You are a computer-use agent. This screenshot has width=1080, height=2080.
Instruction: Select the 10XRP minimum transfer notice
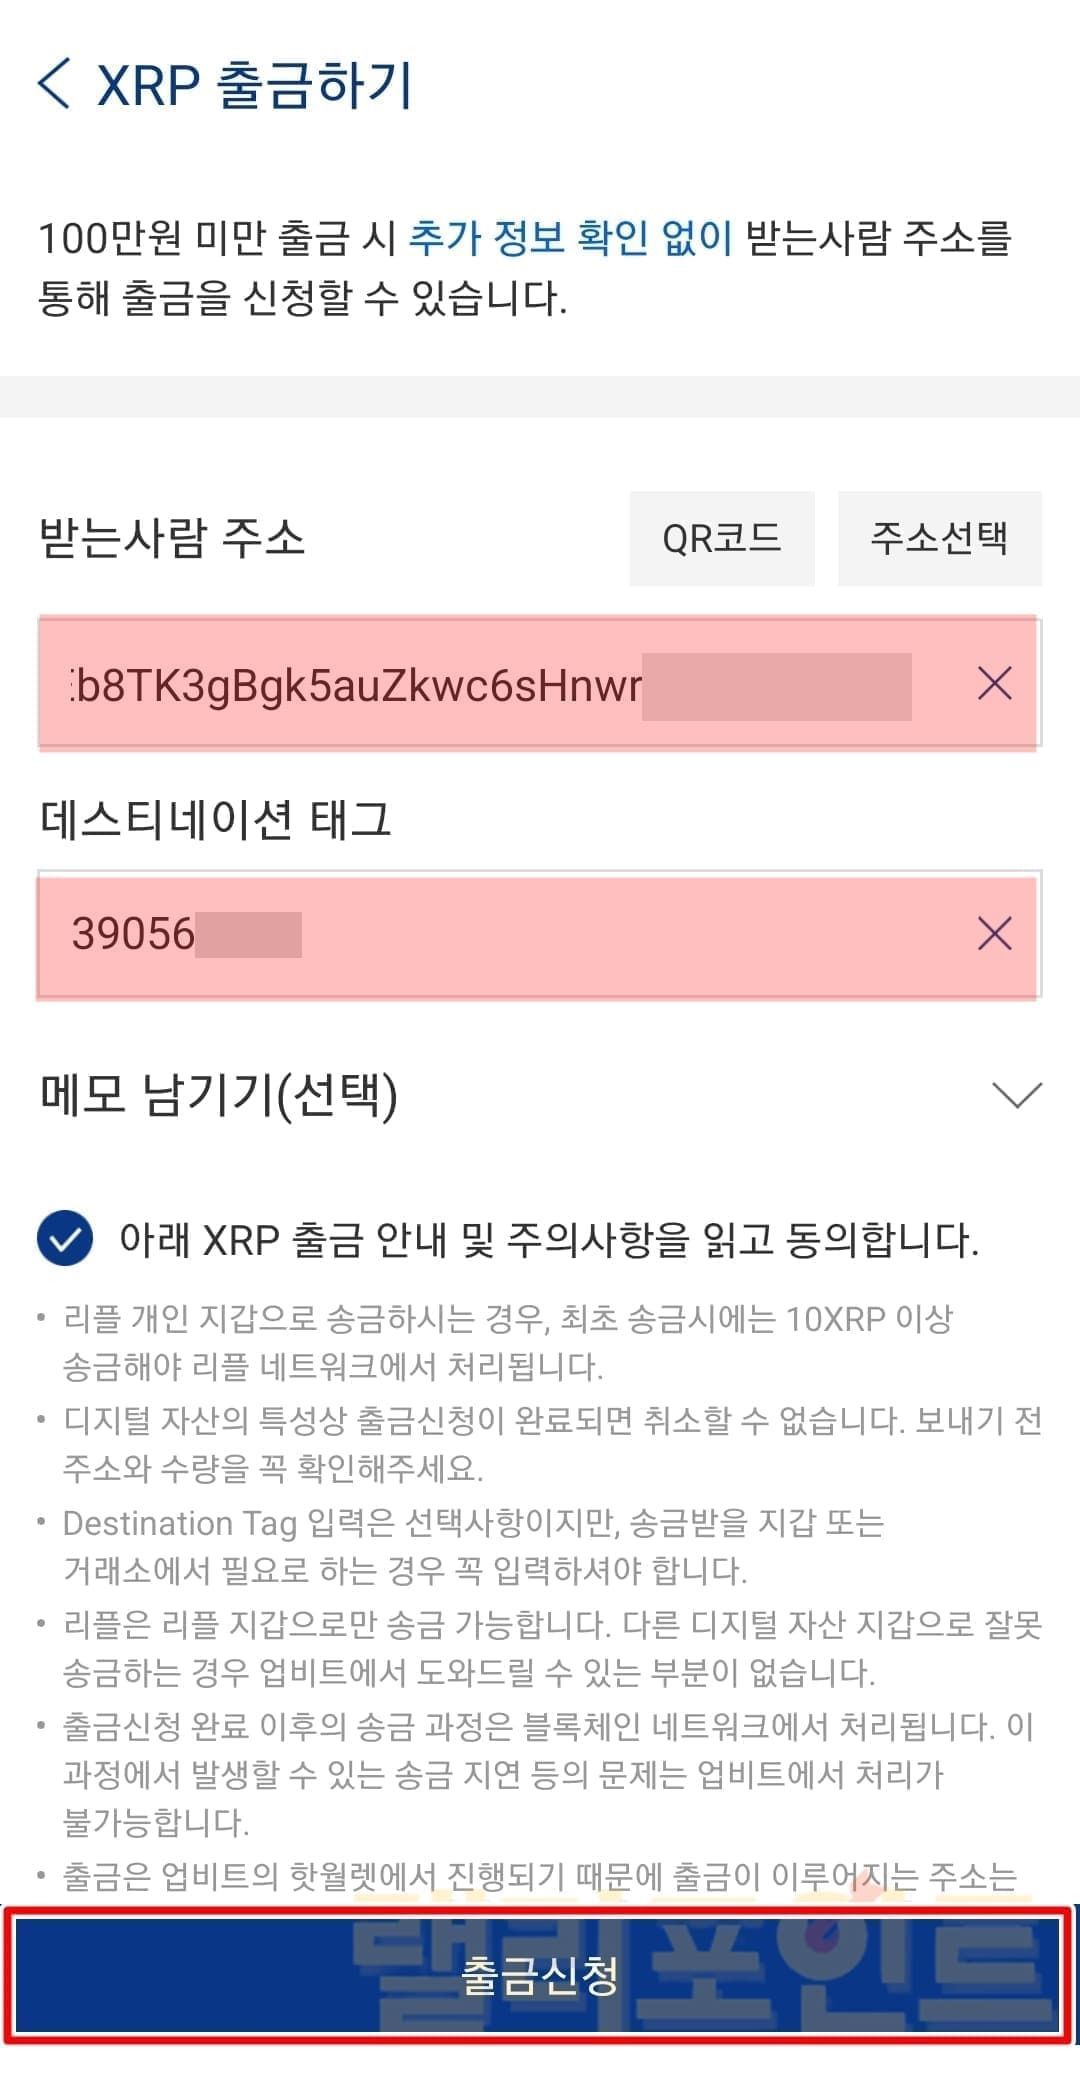(508, 1343)
